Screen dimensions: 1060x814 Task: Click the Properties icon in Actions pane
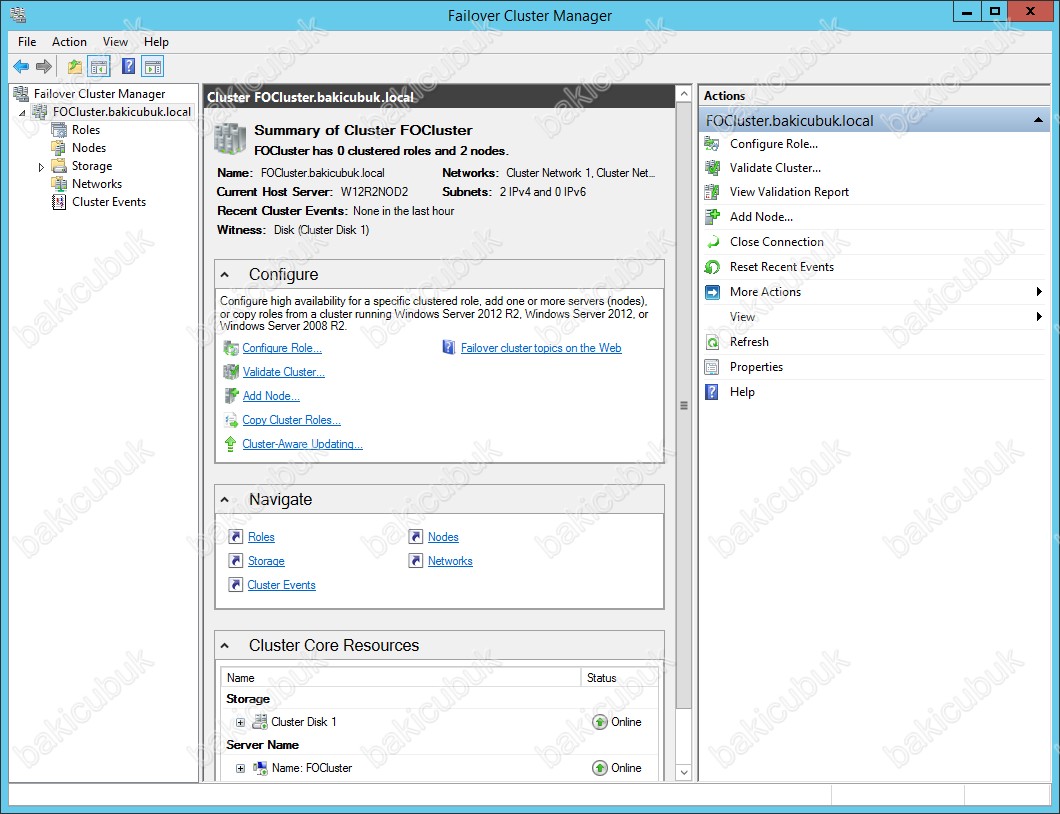click(713, 367)
